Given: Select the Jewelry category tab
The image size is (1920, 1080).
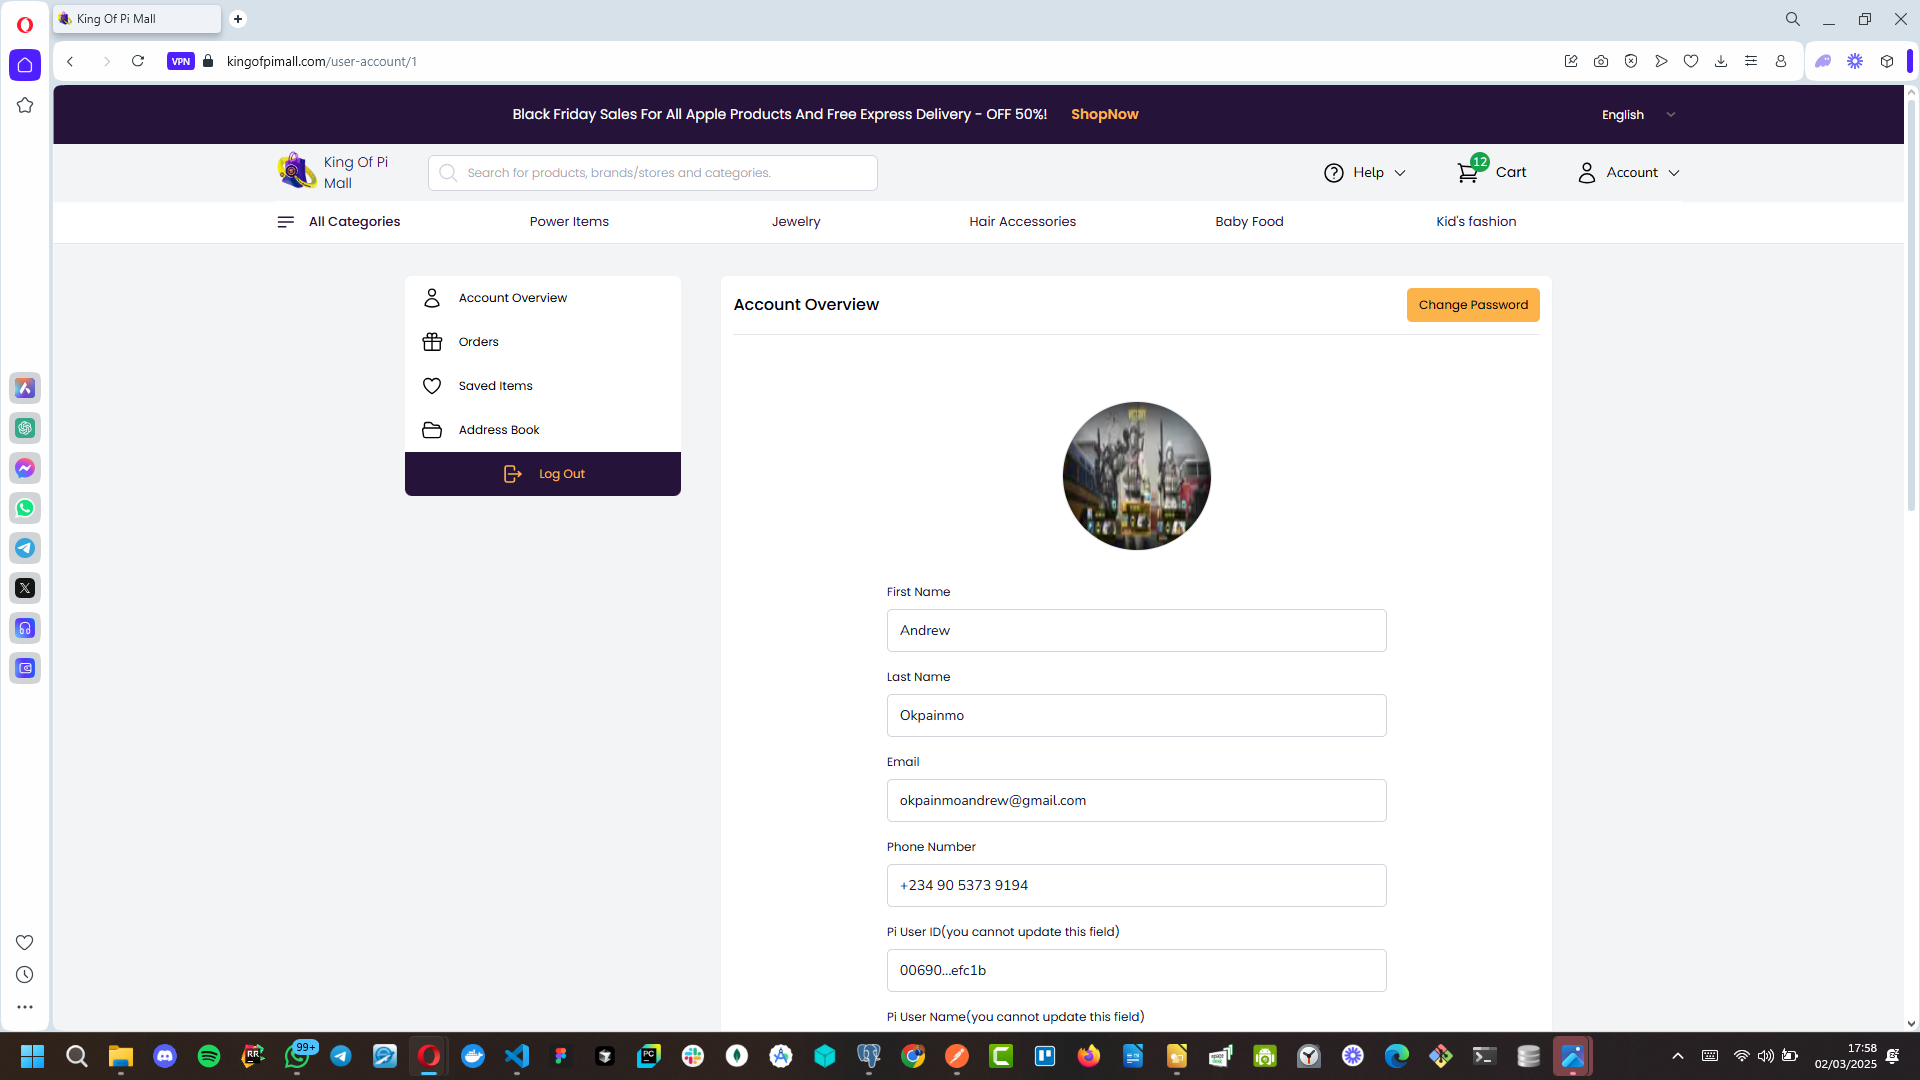Looking at the screenshot, I should point(796,222).
